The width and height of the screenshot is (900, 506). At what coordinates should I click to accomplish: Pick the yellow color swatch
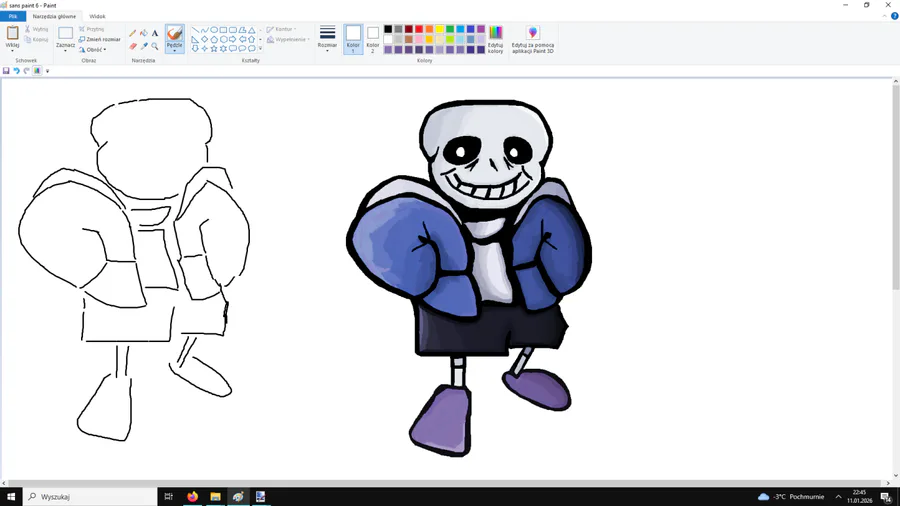[440, 29]
